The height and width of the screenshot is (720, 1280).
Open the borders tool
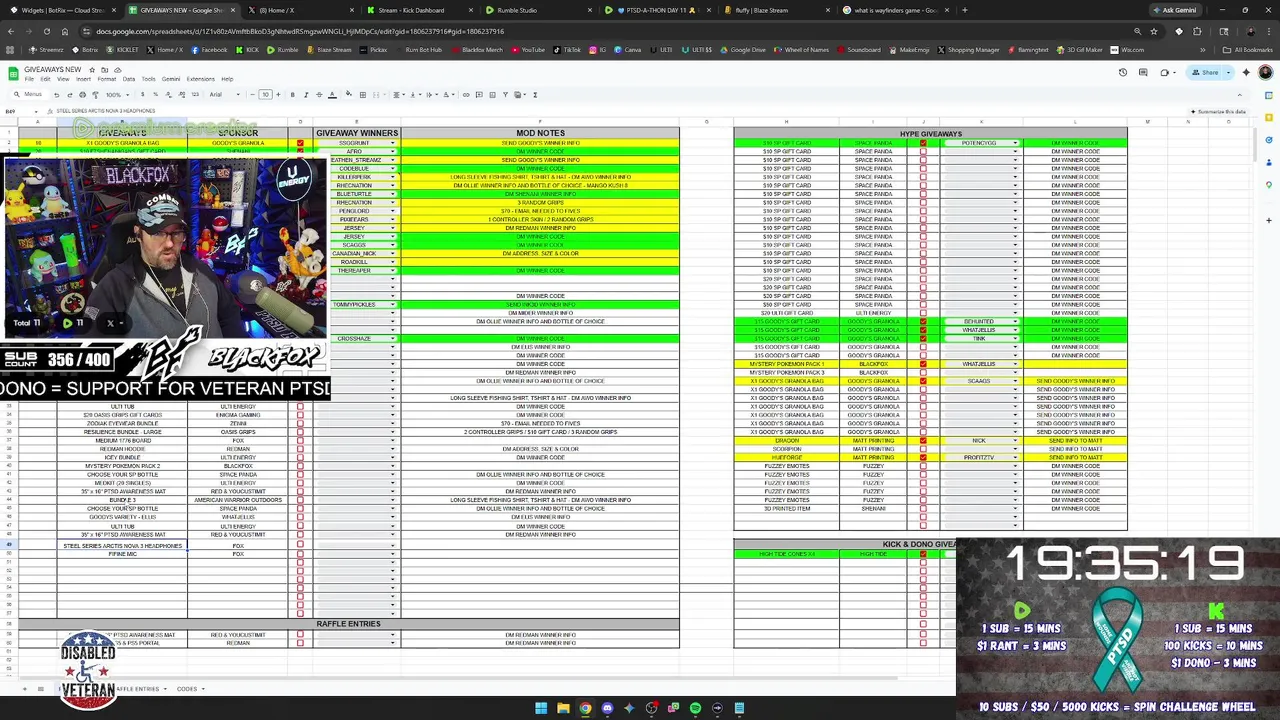363,95
